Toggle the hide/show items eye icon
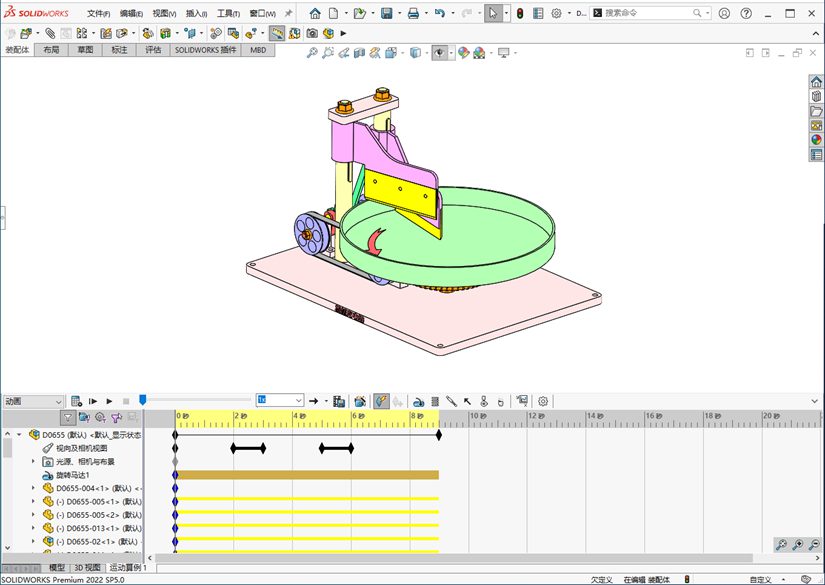The height and width of the screenshot is (585, 825). [439, 53]
